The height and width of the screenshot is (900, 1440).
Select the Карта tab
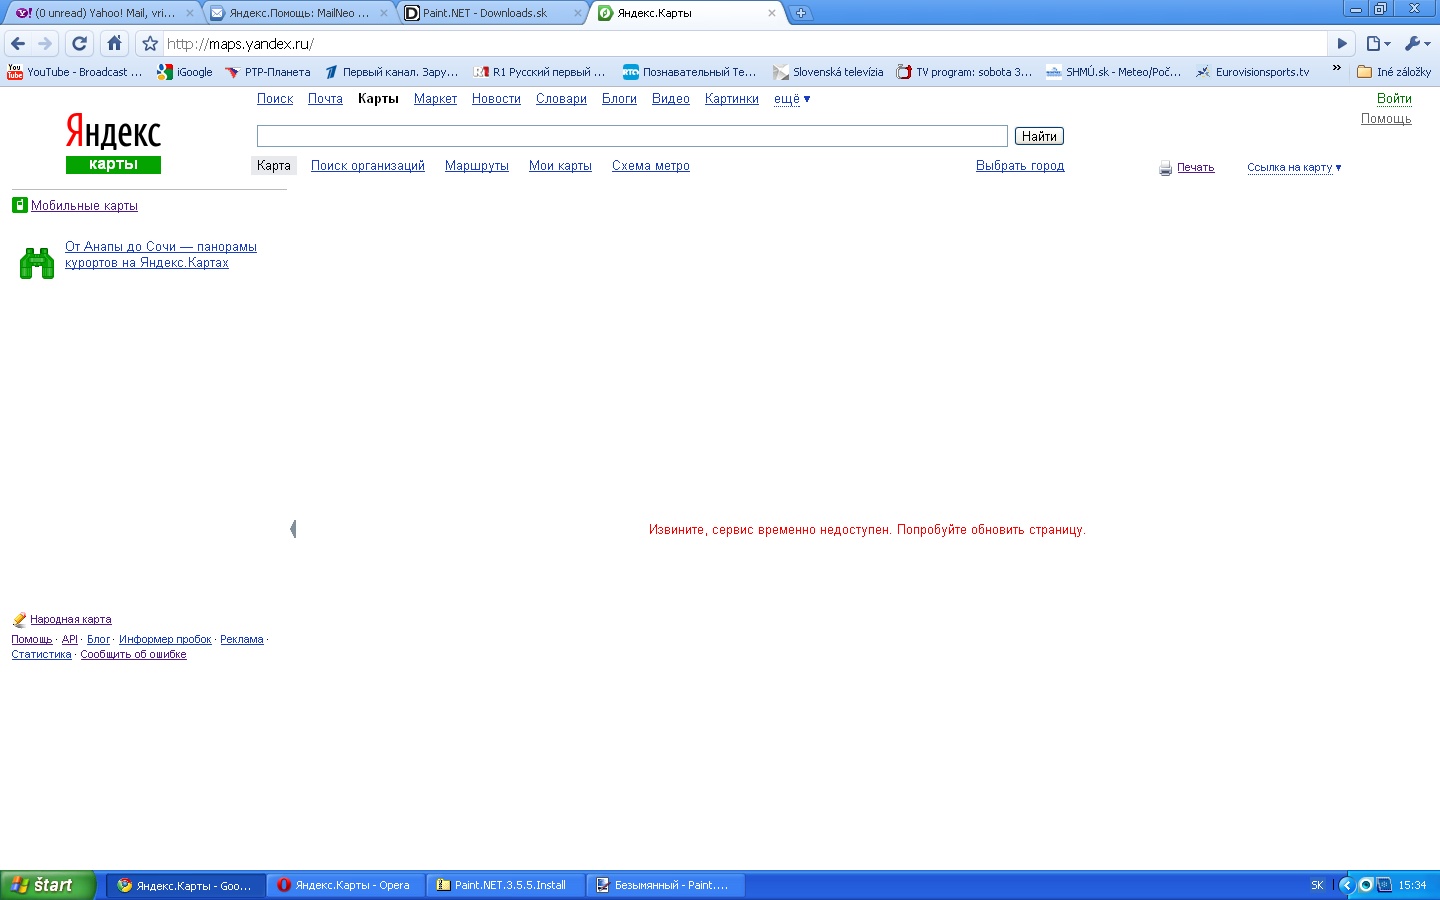(274, 166)
